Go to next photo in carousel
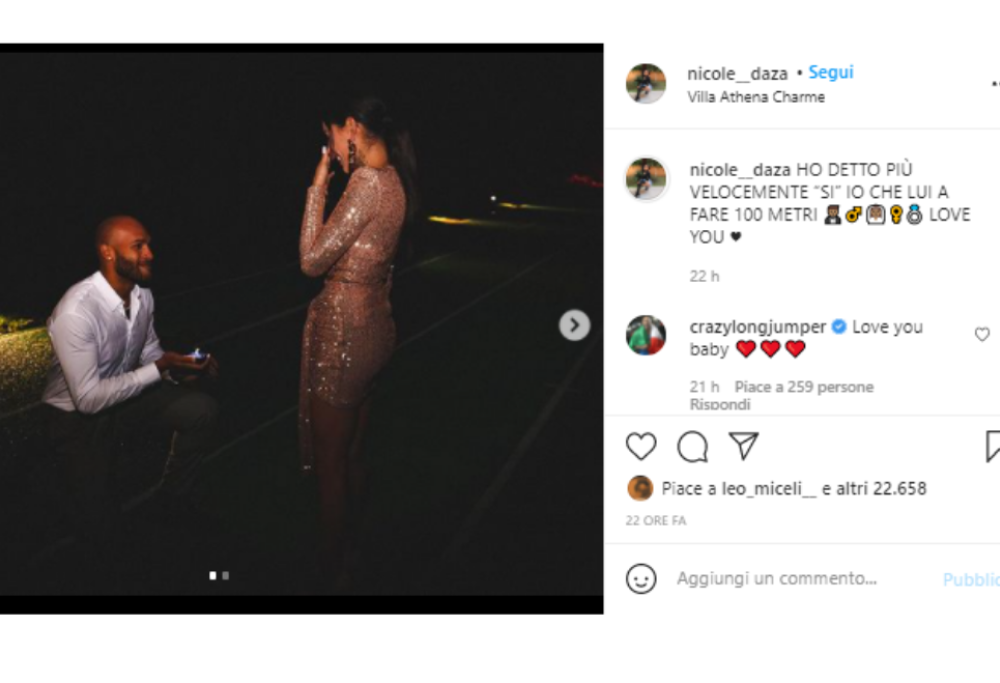Image resolution: width=1000 pixels, height=683 pixels. (574, 325)
